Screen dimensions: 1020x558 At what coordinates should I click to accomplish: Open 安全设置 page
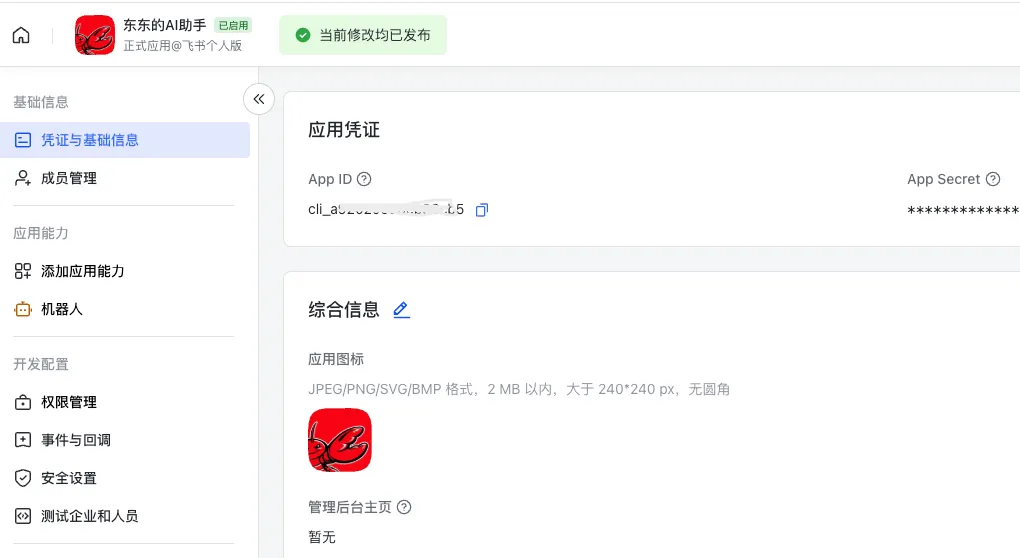click(x=125, y=478)
